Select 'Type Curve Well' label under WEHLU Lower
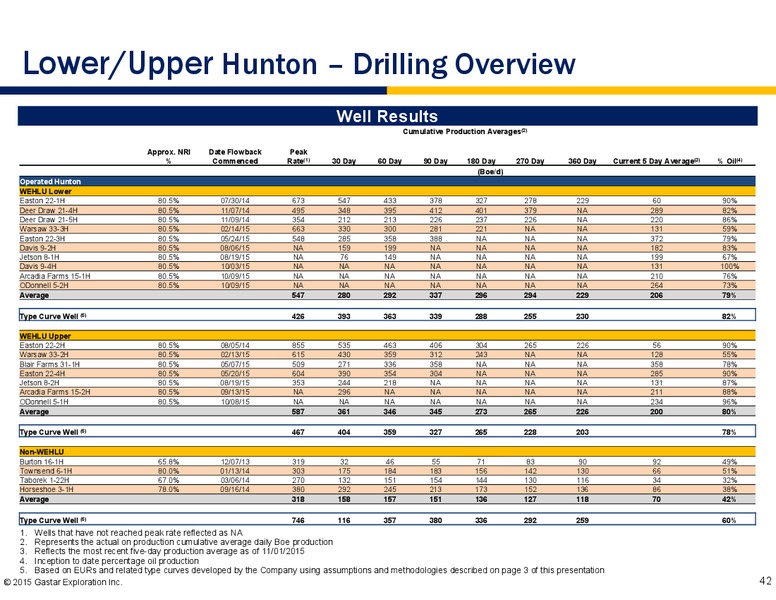The height and width of the screenshot is (600, 776). point(53,317)
